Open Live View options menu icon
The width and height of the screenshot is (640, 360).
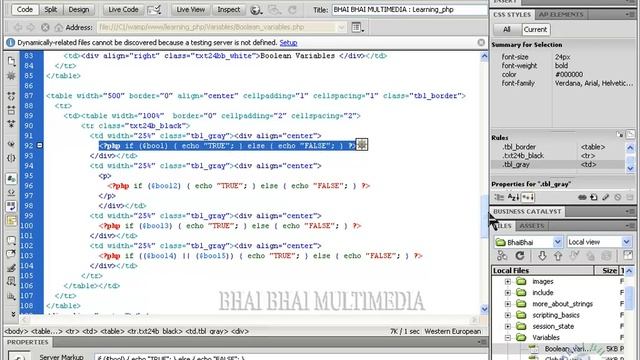pos(358,27)
